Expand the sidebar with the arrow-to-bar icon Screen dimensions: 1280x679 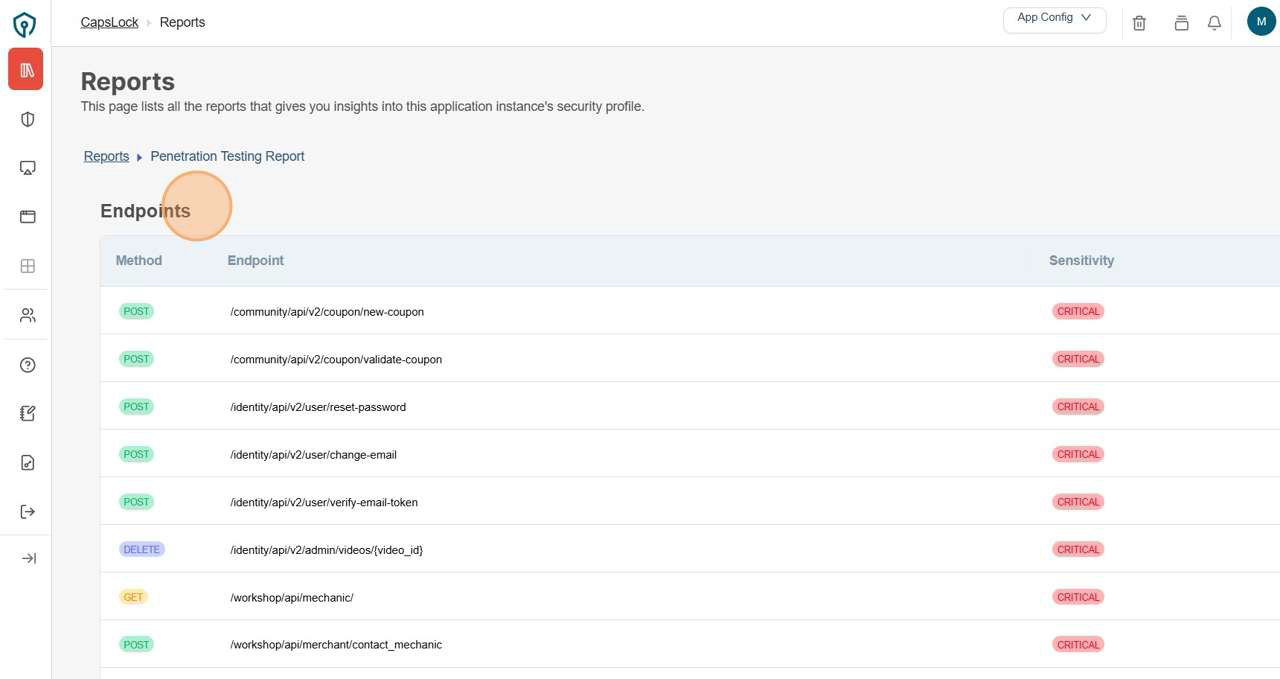click(x=28, y=558)
